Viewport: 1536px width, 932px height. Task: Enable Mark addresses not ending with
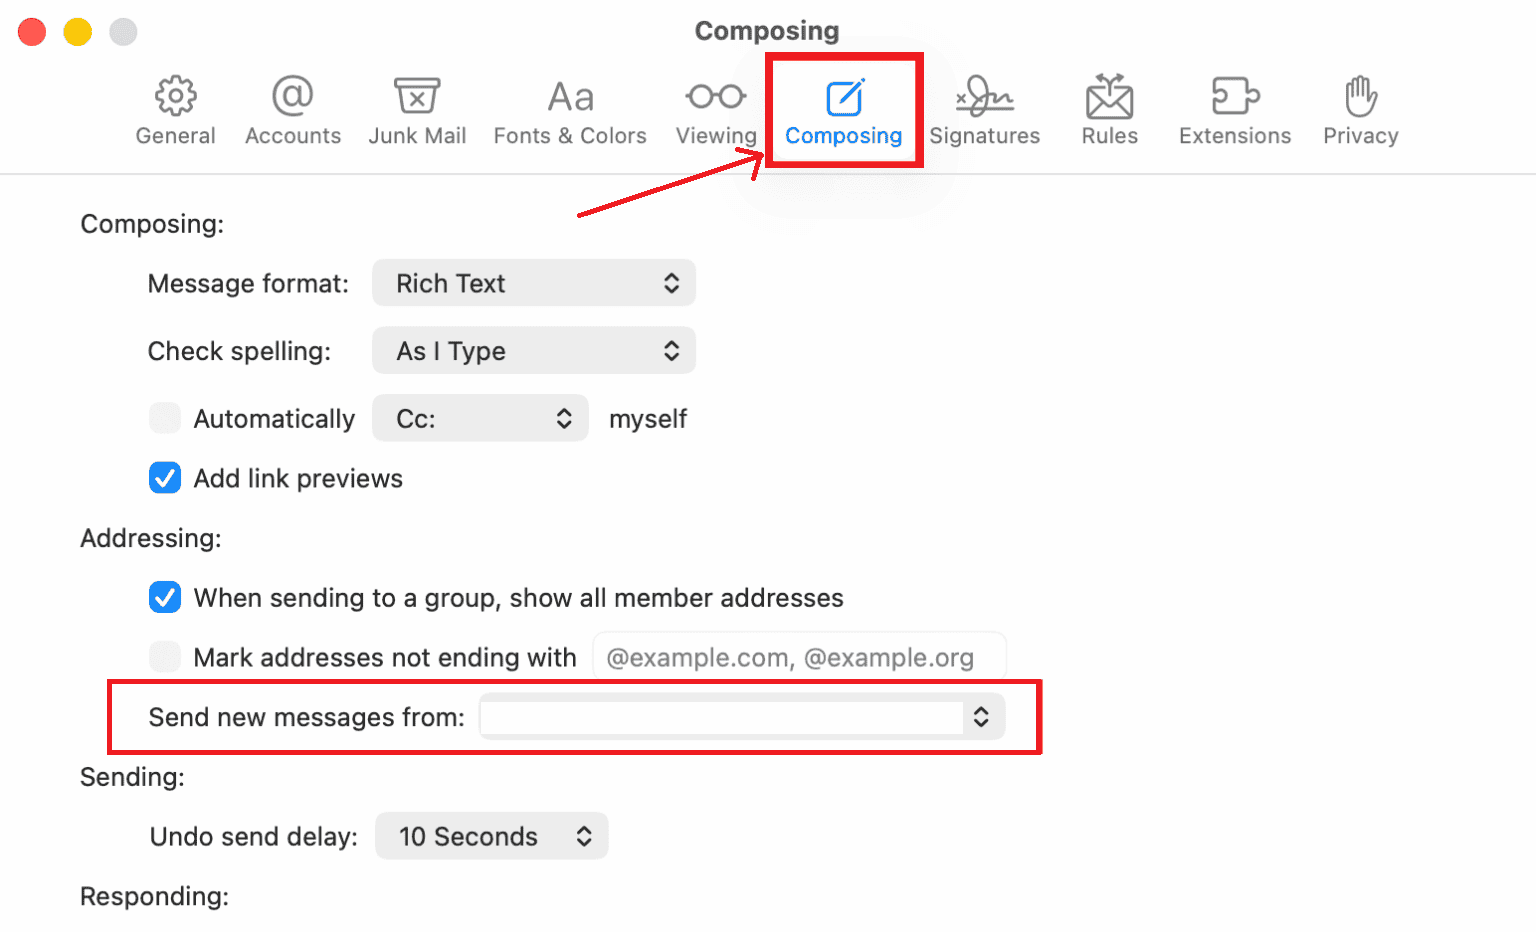point(165,657)
